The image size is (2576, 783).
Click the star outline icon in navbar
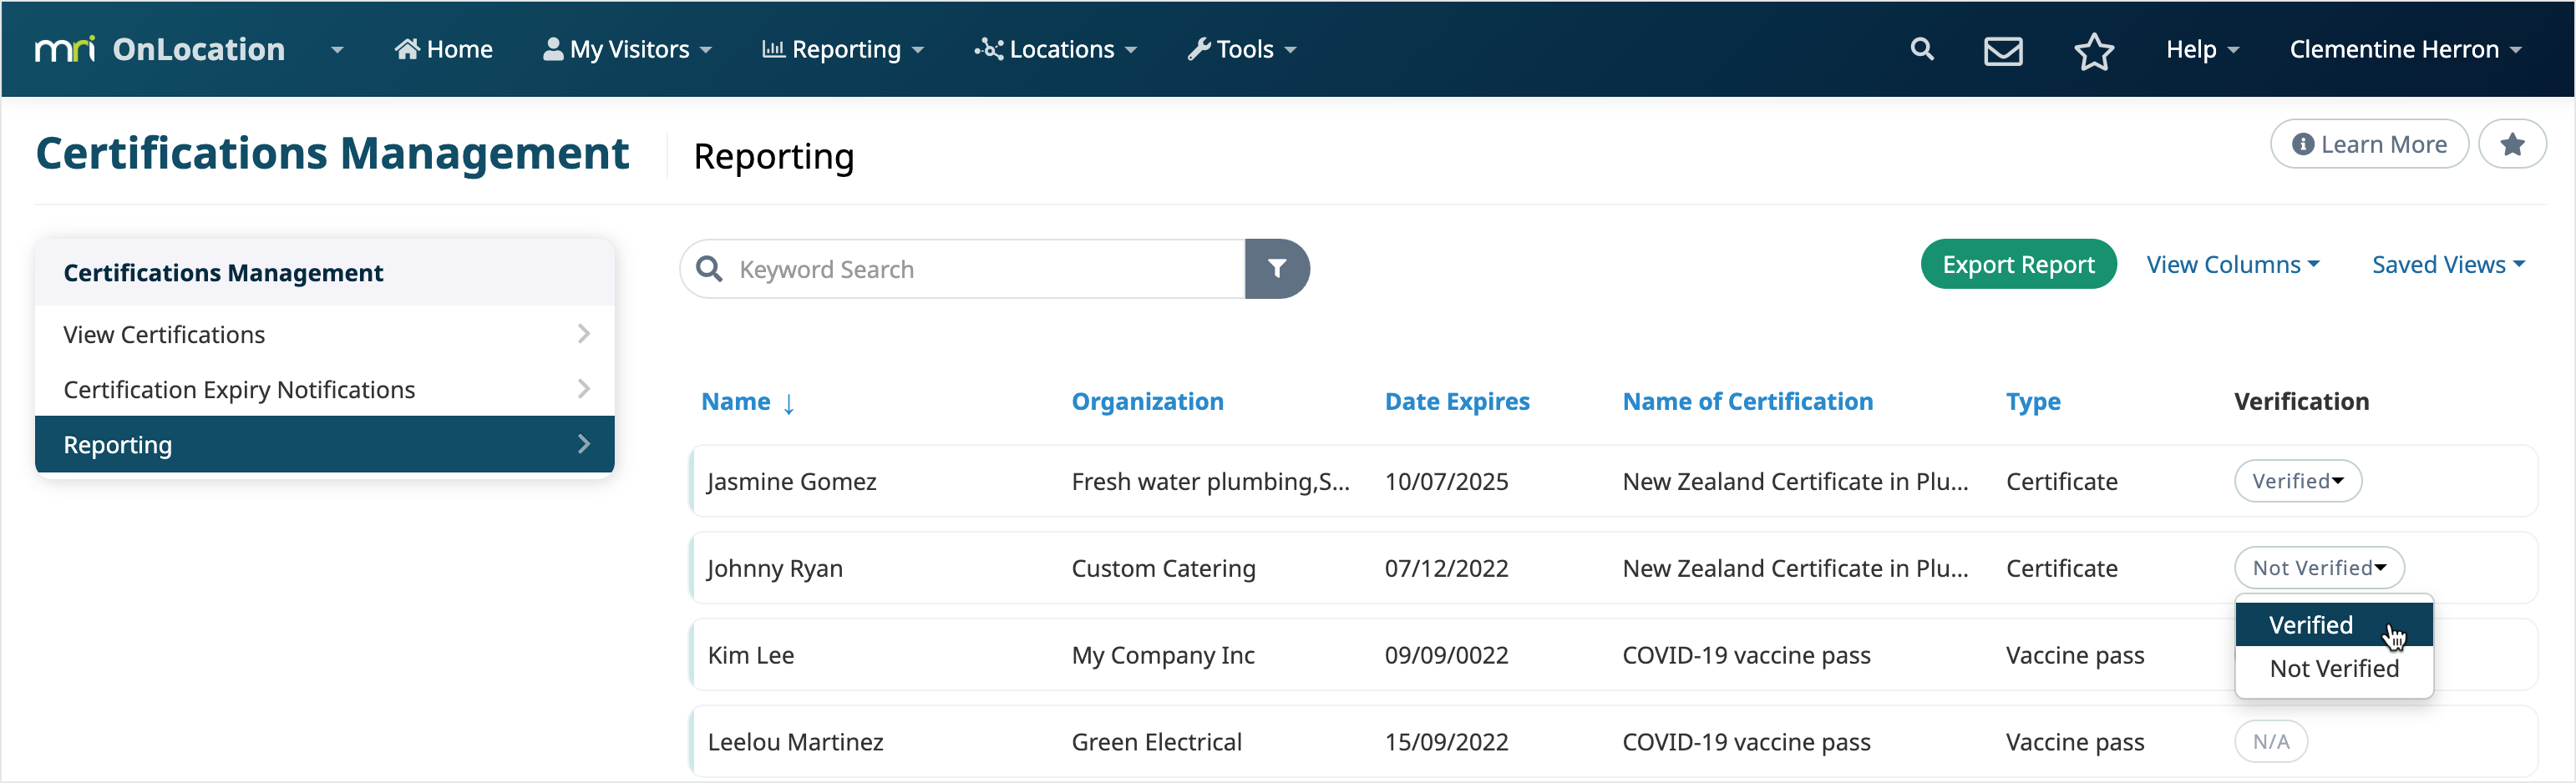tap(2093, 51)
